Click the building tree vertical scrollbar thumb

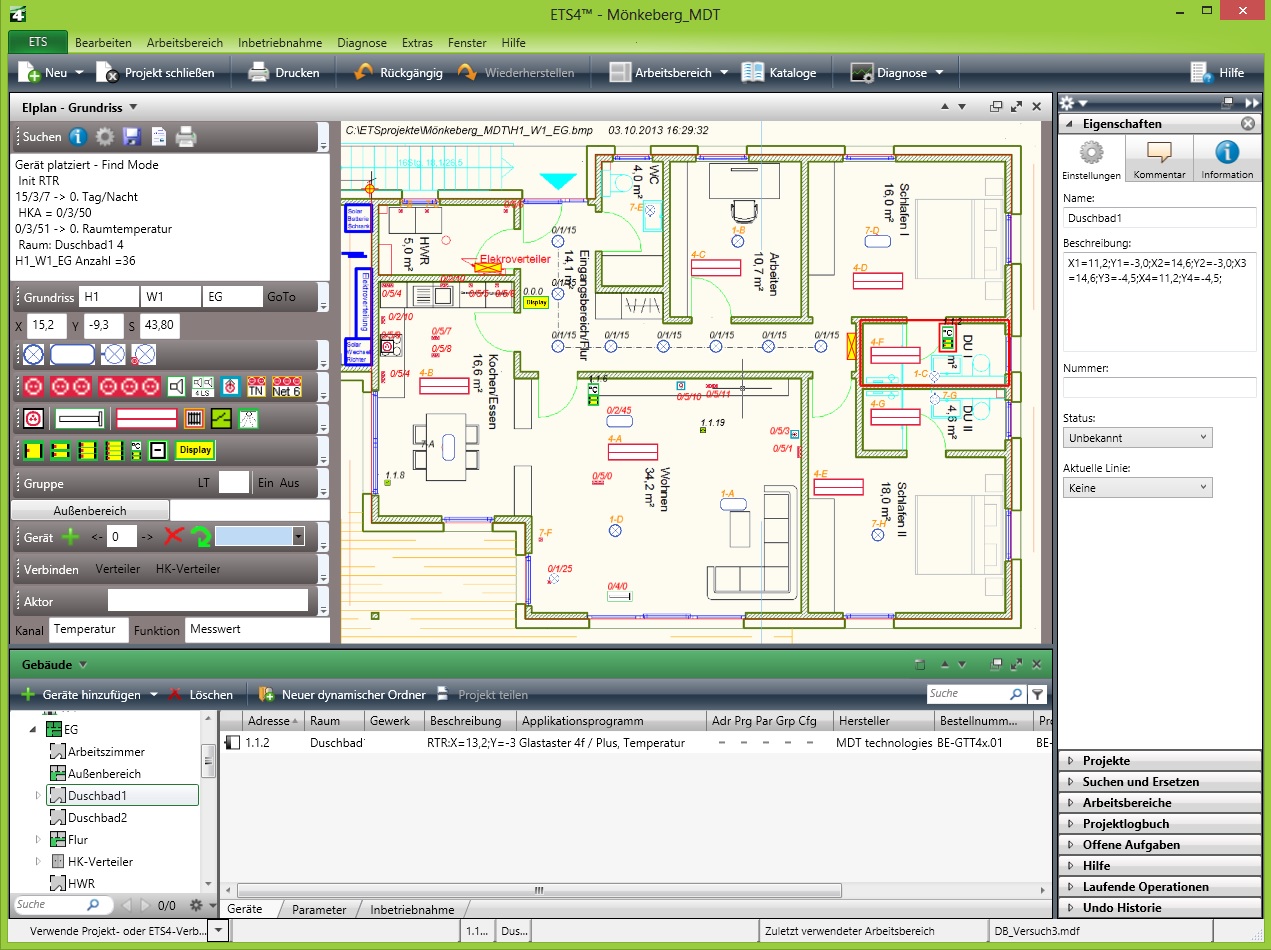207,760
